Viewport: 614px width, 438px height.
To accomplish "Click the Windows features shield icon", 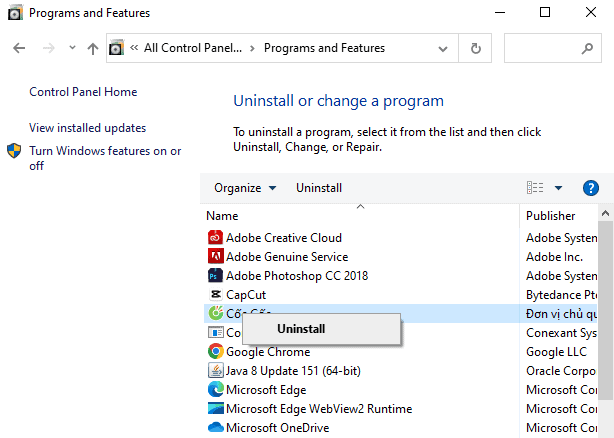I will point(14,151).
